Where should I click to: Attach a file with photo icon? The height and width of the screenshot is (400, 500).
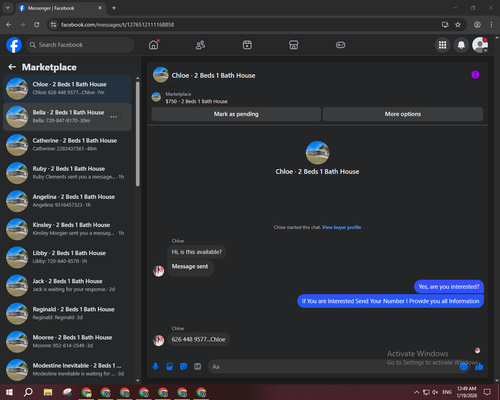[169, 367]
